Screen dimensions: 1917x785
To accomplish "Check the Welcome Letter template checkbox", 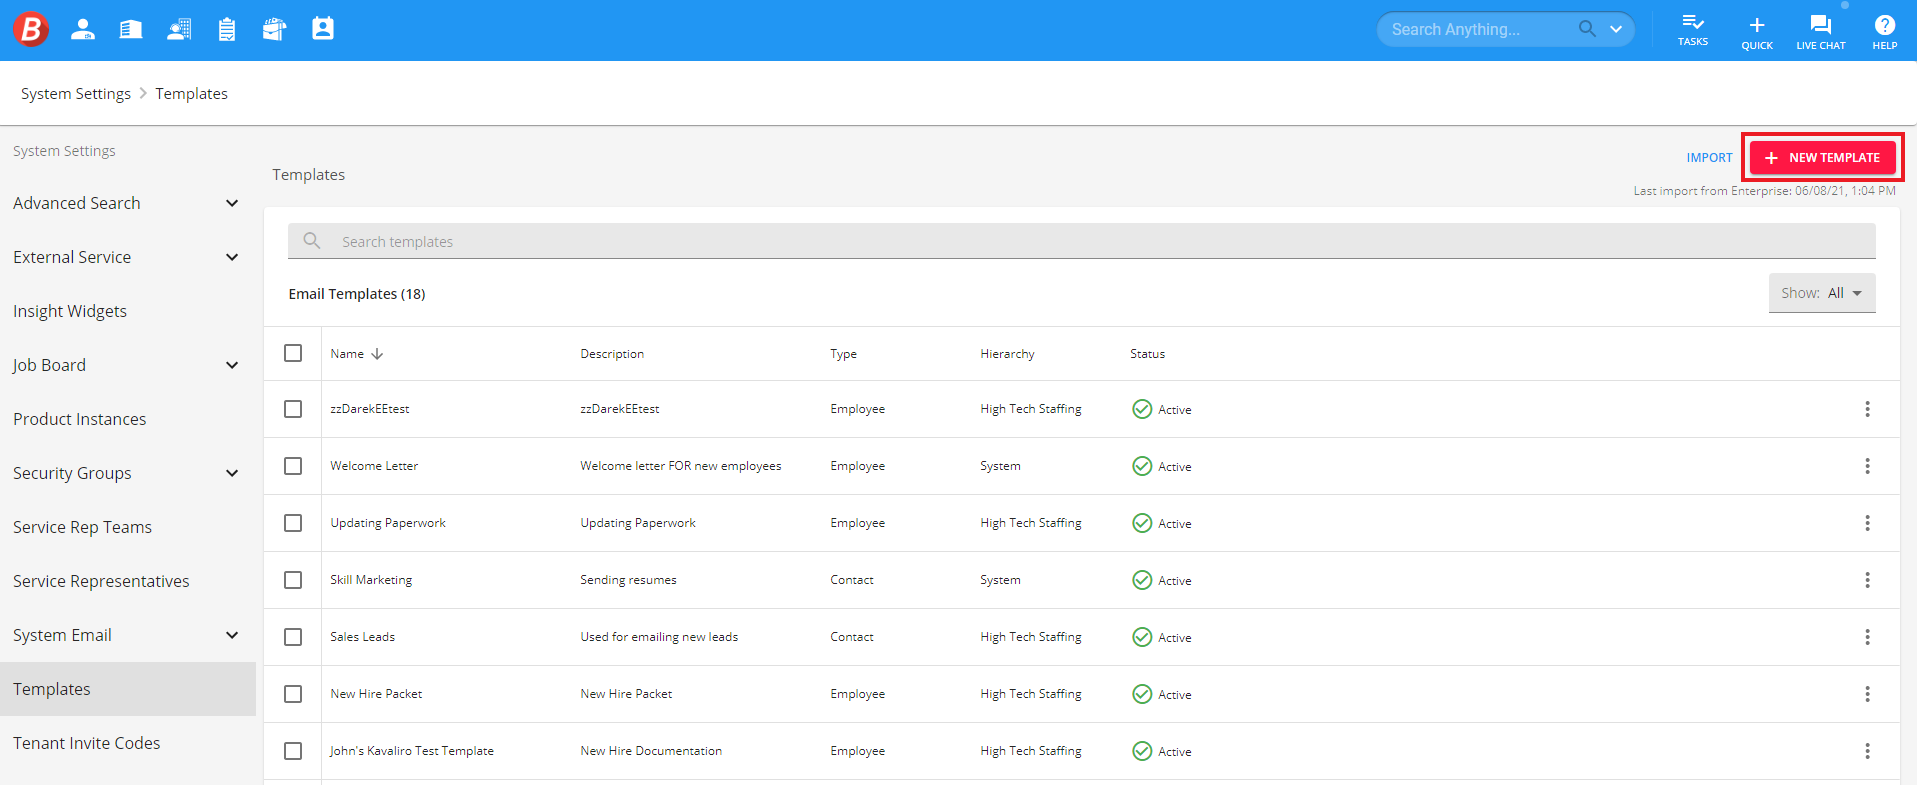I will click(293, 466).
